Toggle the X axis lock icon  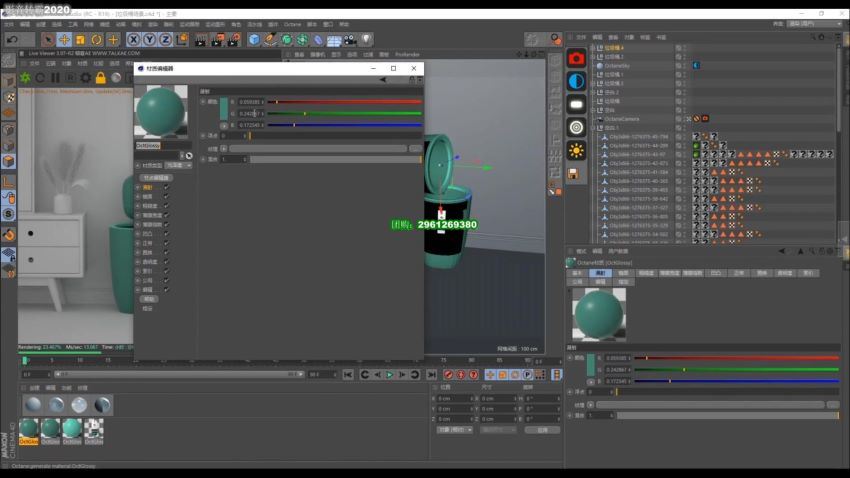(x=133, y=40)
